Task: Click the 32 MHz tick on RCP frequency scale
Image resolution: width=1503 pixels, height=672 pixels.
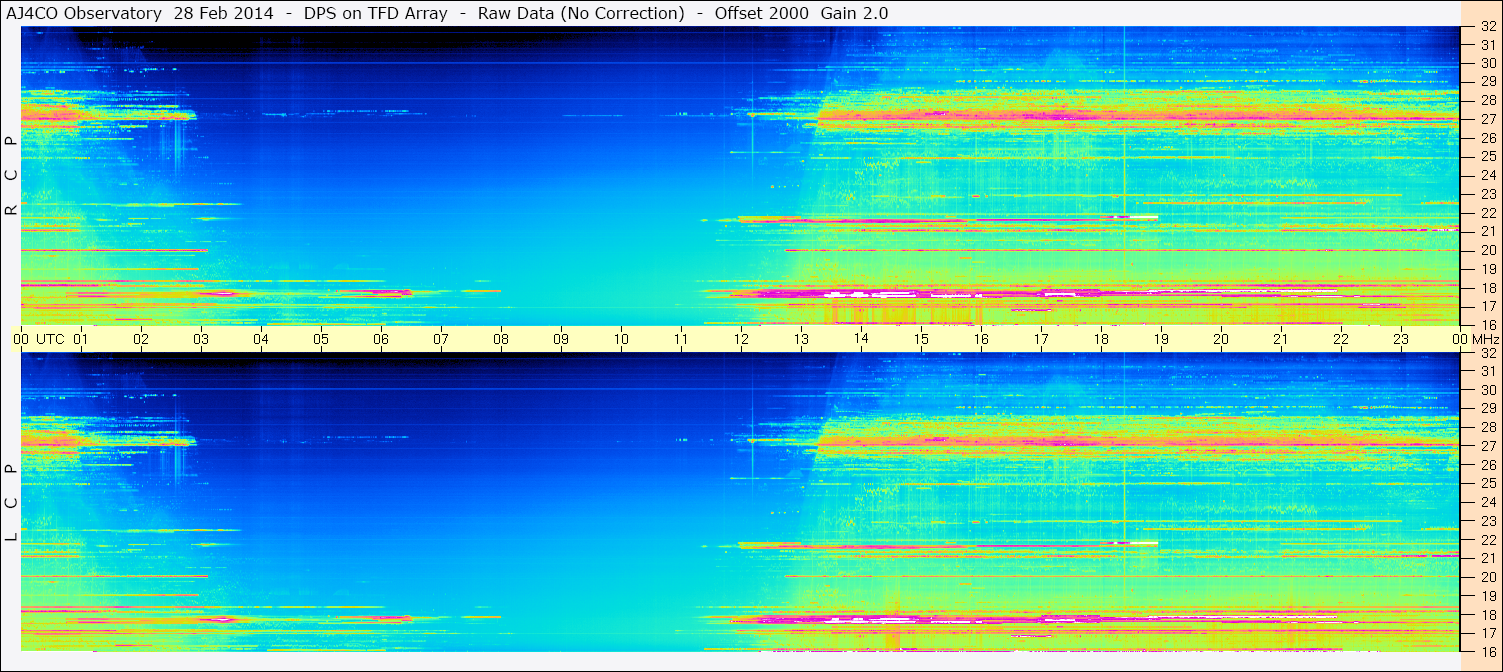Action: 1488,27
